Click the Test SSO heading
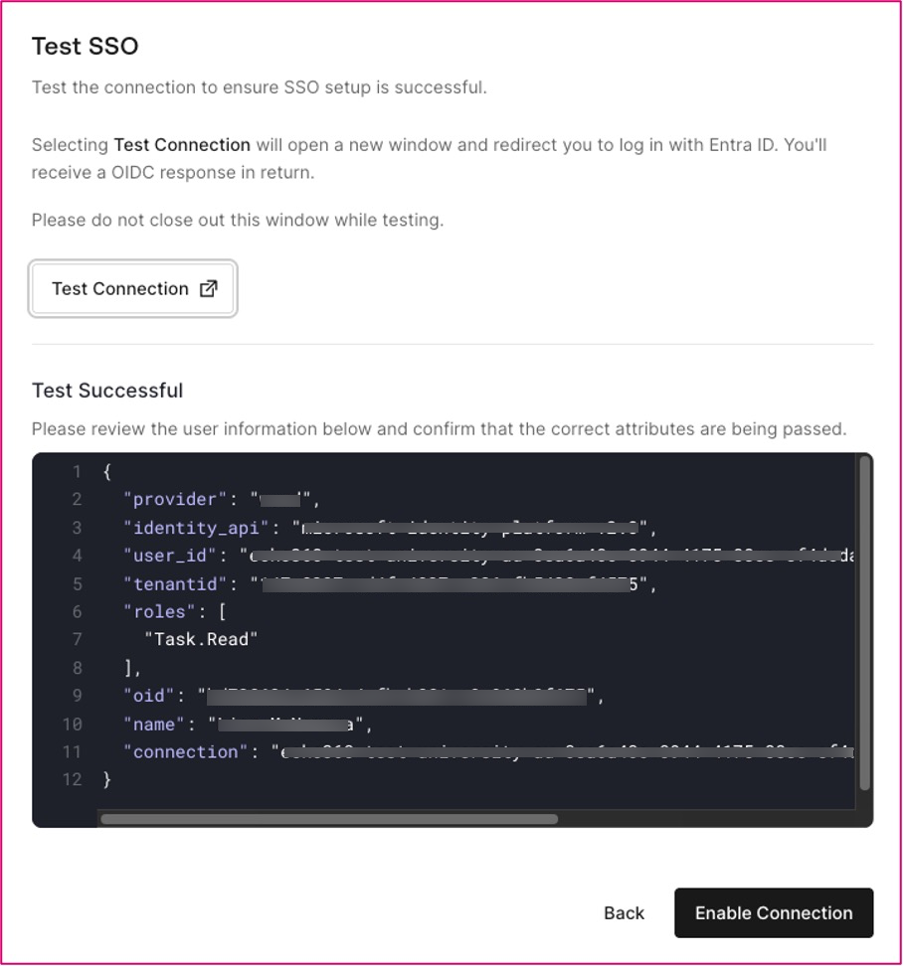Image resolution: width=904 pixels, height=966 pixels. (85, 46)
